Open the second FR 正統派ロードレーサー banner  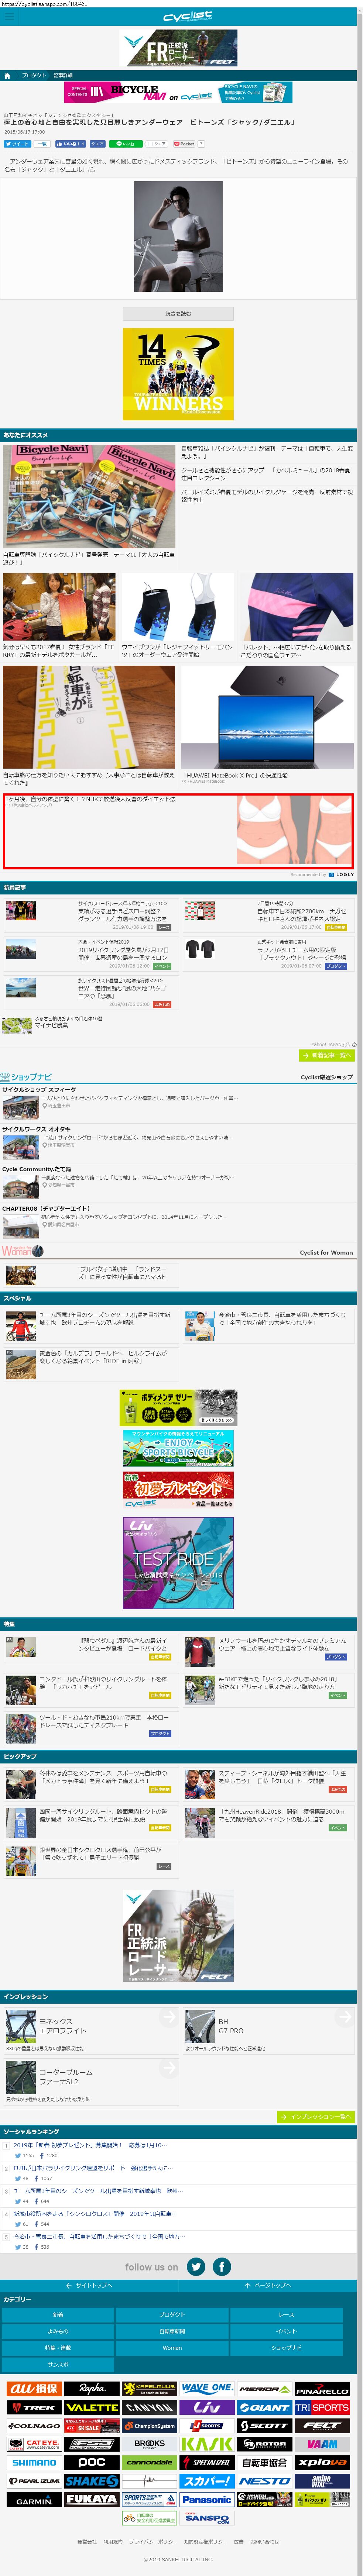[178, 1936]
